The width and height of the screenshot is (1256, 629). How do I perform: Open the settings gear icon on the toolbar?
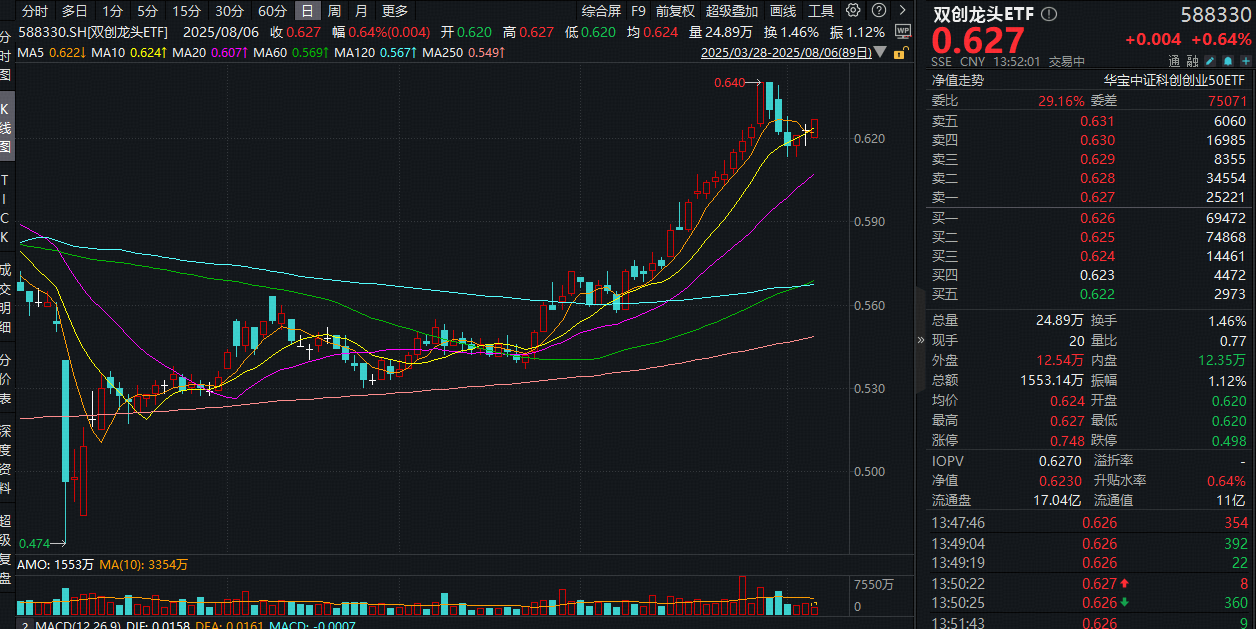851,11
